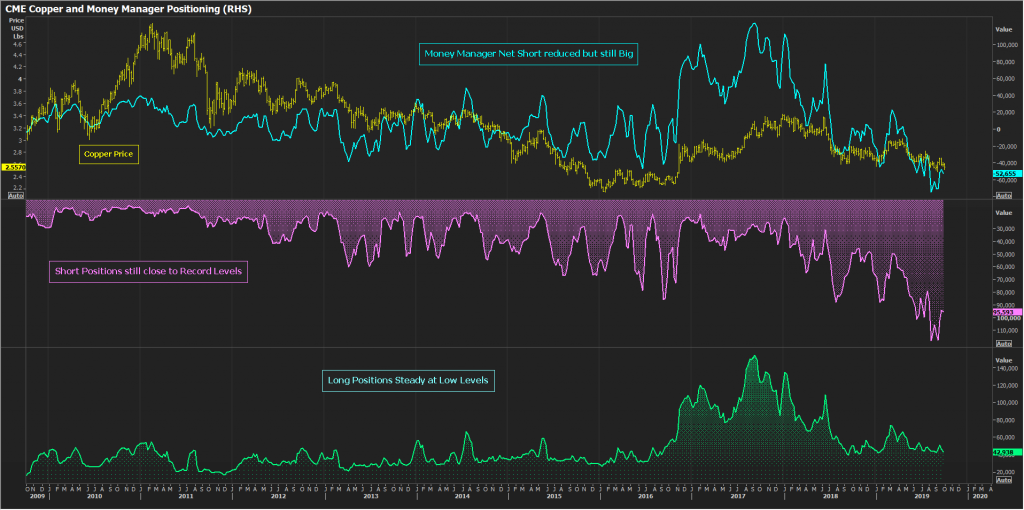Image resolution: width=1024 pixels, height=510 pixels.
Task: Click the 2011 year label on time axis
Action: tap(186, 496)
